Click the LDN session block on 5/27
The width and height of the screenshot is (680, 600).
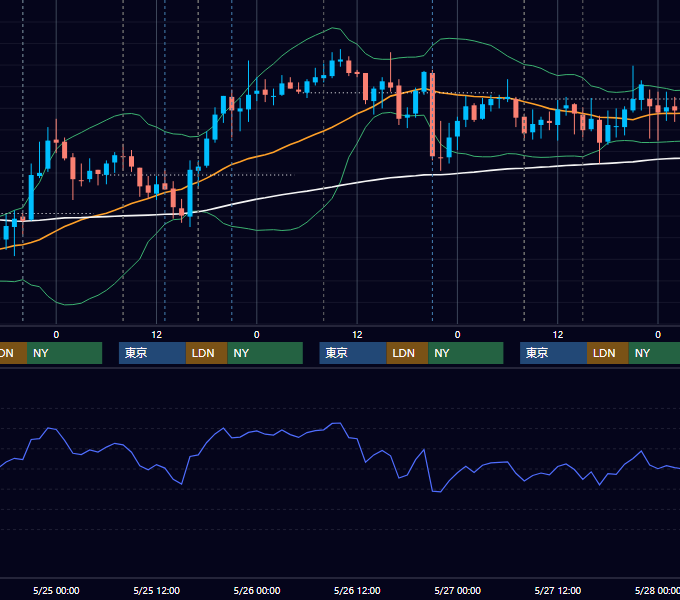click(x=608, y=353)
